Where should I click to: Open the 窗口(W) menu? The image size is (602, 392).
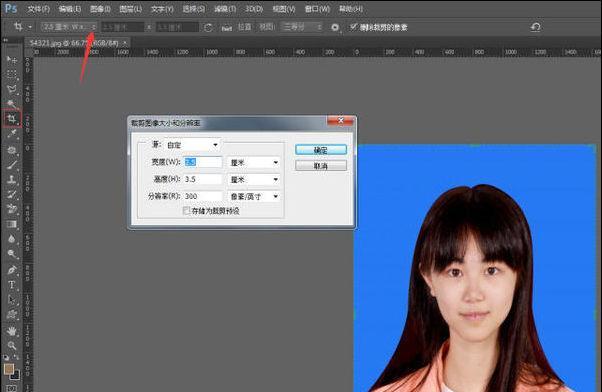point(317,9)
